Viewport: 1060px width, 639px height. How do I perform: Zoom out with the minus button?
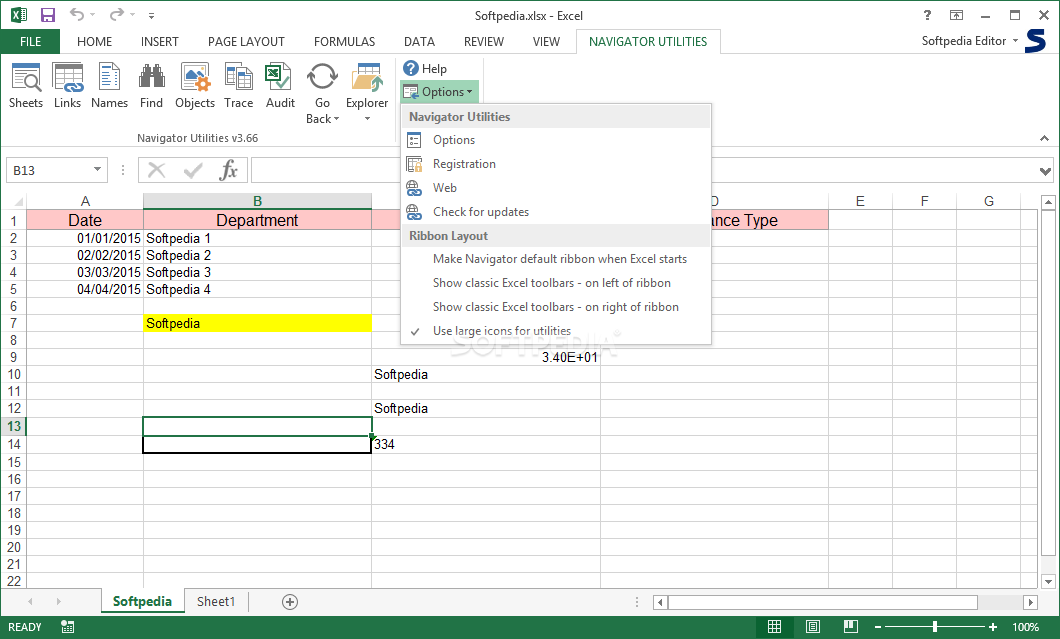click(877, 627)
